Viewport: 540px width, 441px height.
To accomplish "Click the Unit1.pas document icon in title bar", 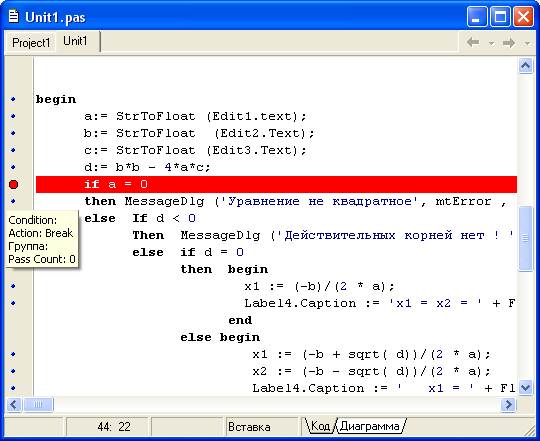I will click(14, 16).
